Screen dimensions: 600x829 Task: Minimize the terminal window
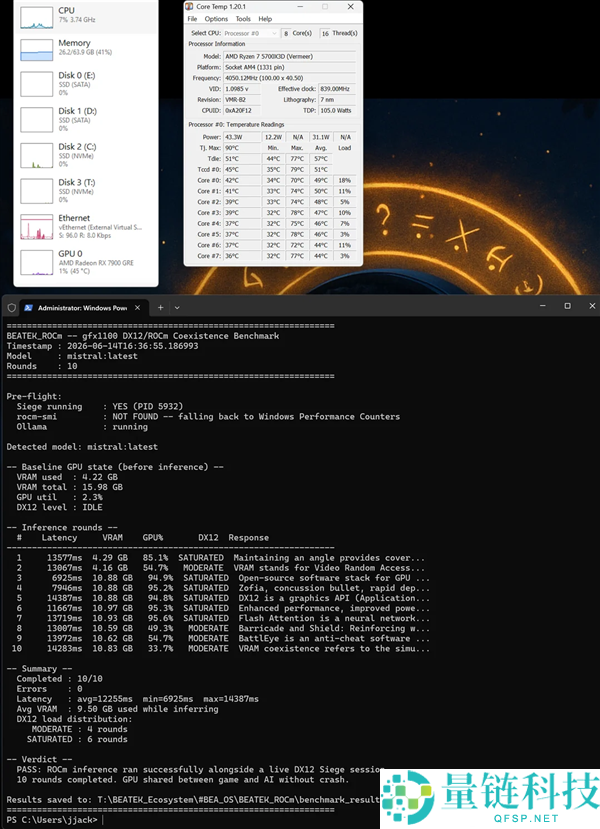point(542,306)
